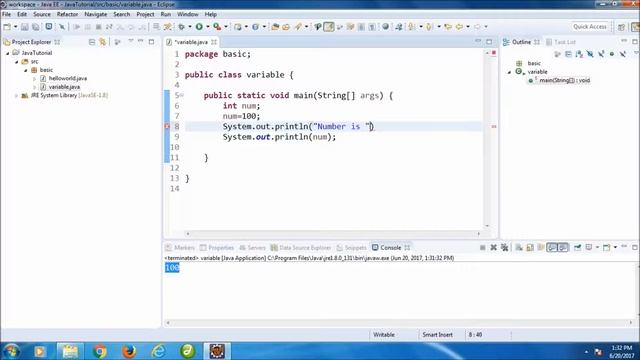
Task: Collapse the JavaTutorial project tree node
Action: [x=8, y=53]
